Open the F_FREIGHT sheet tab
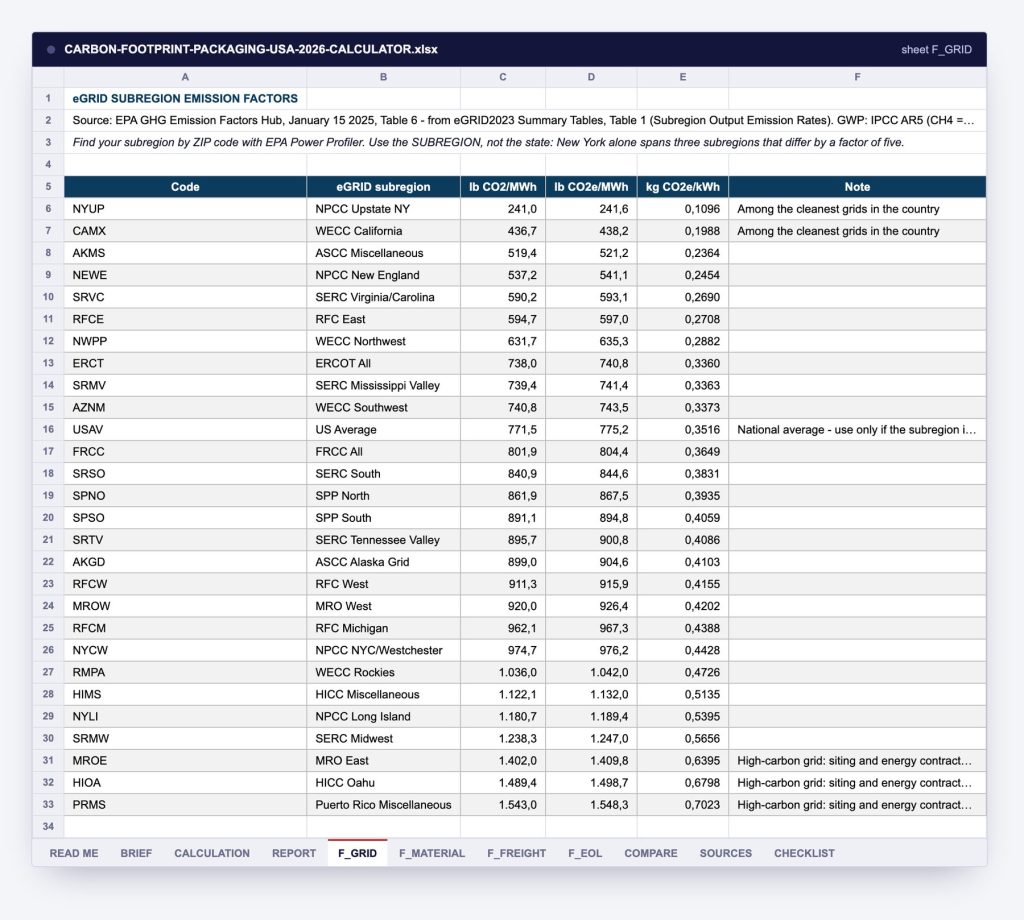 517,853
